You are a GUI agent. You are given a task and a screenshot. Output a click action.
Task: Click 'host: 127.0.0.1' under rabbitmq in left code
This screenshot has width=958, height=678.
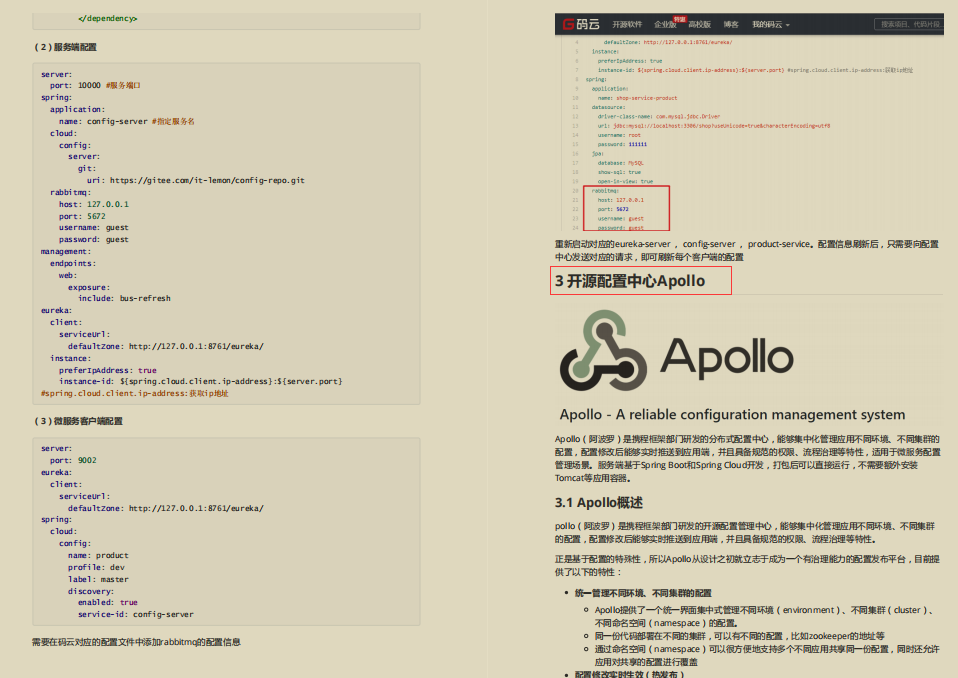(94, 204)
